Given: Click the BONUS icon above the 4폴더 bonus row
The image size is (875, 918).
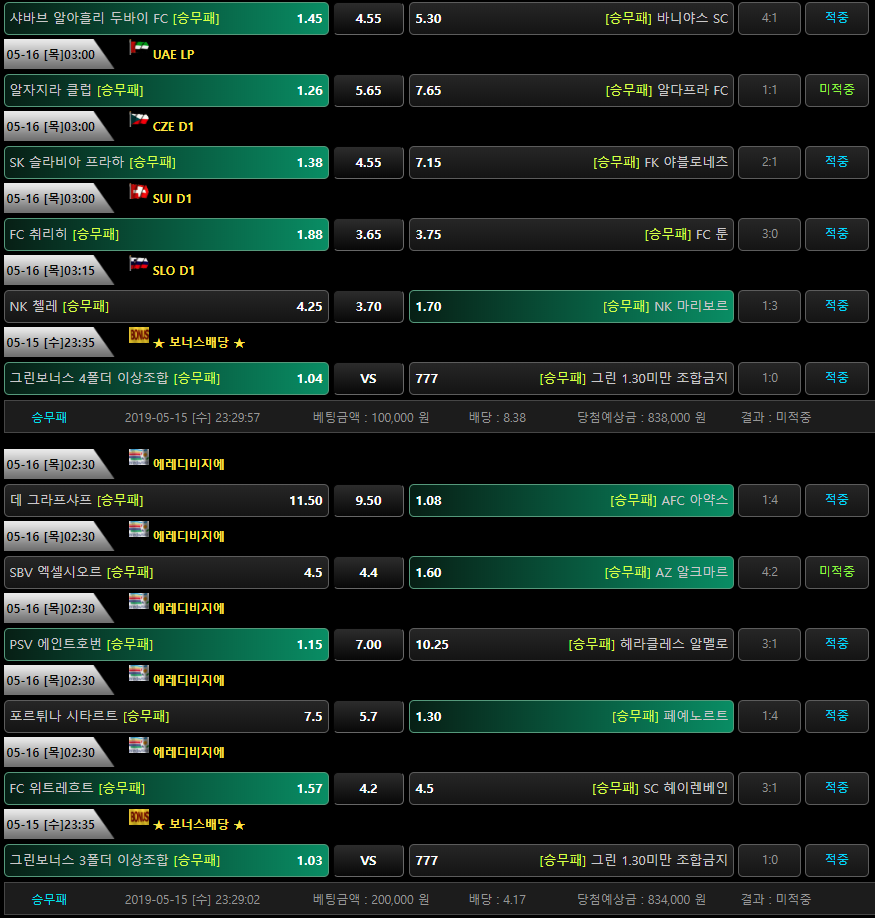Looking at the screenshot, I should coord(138,336).
